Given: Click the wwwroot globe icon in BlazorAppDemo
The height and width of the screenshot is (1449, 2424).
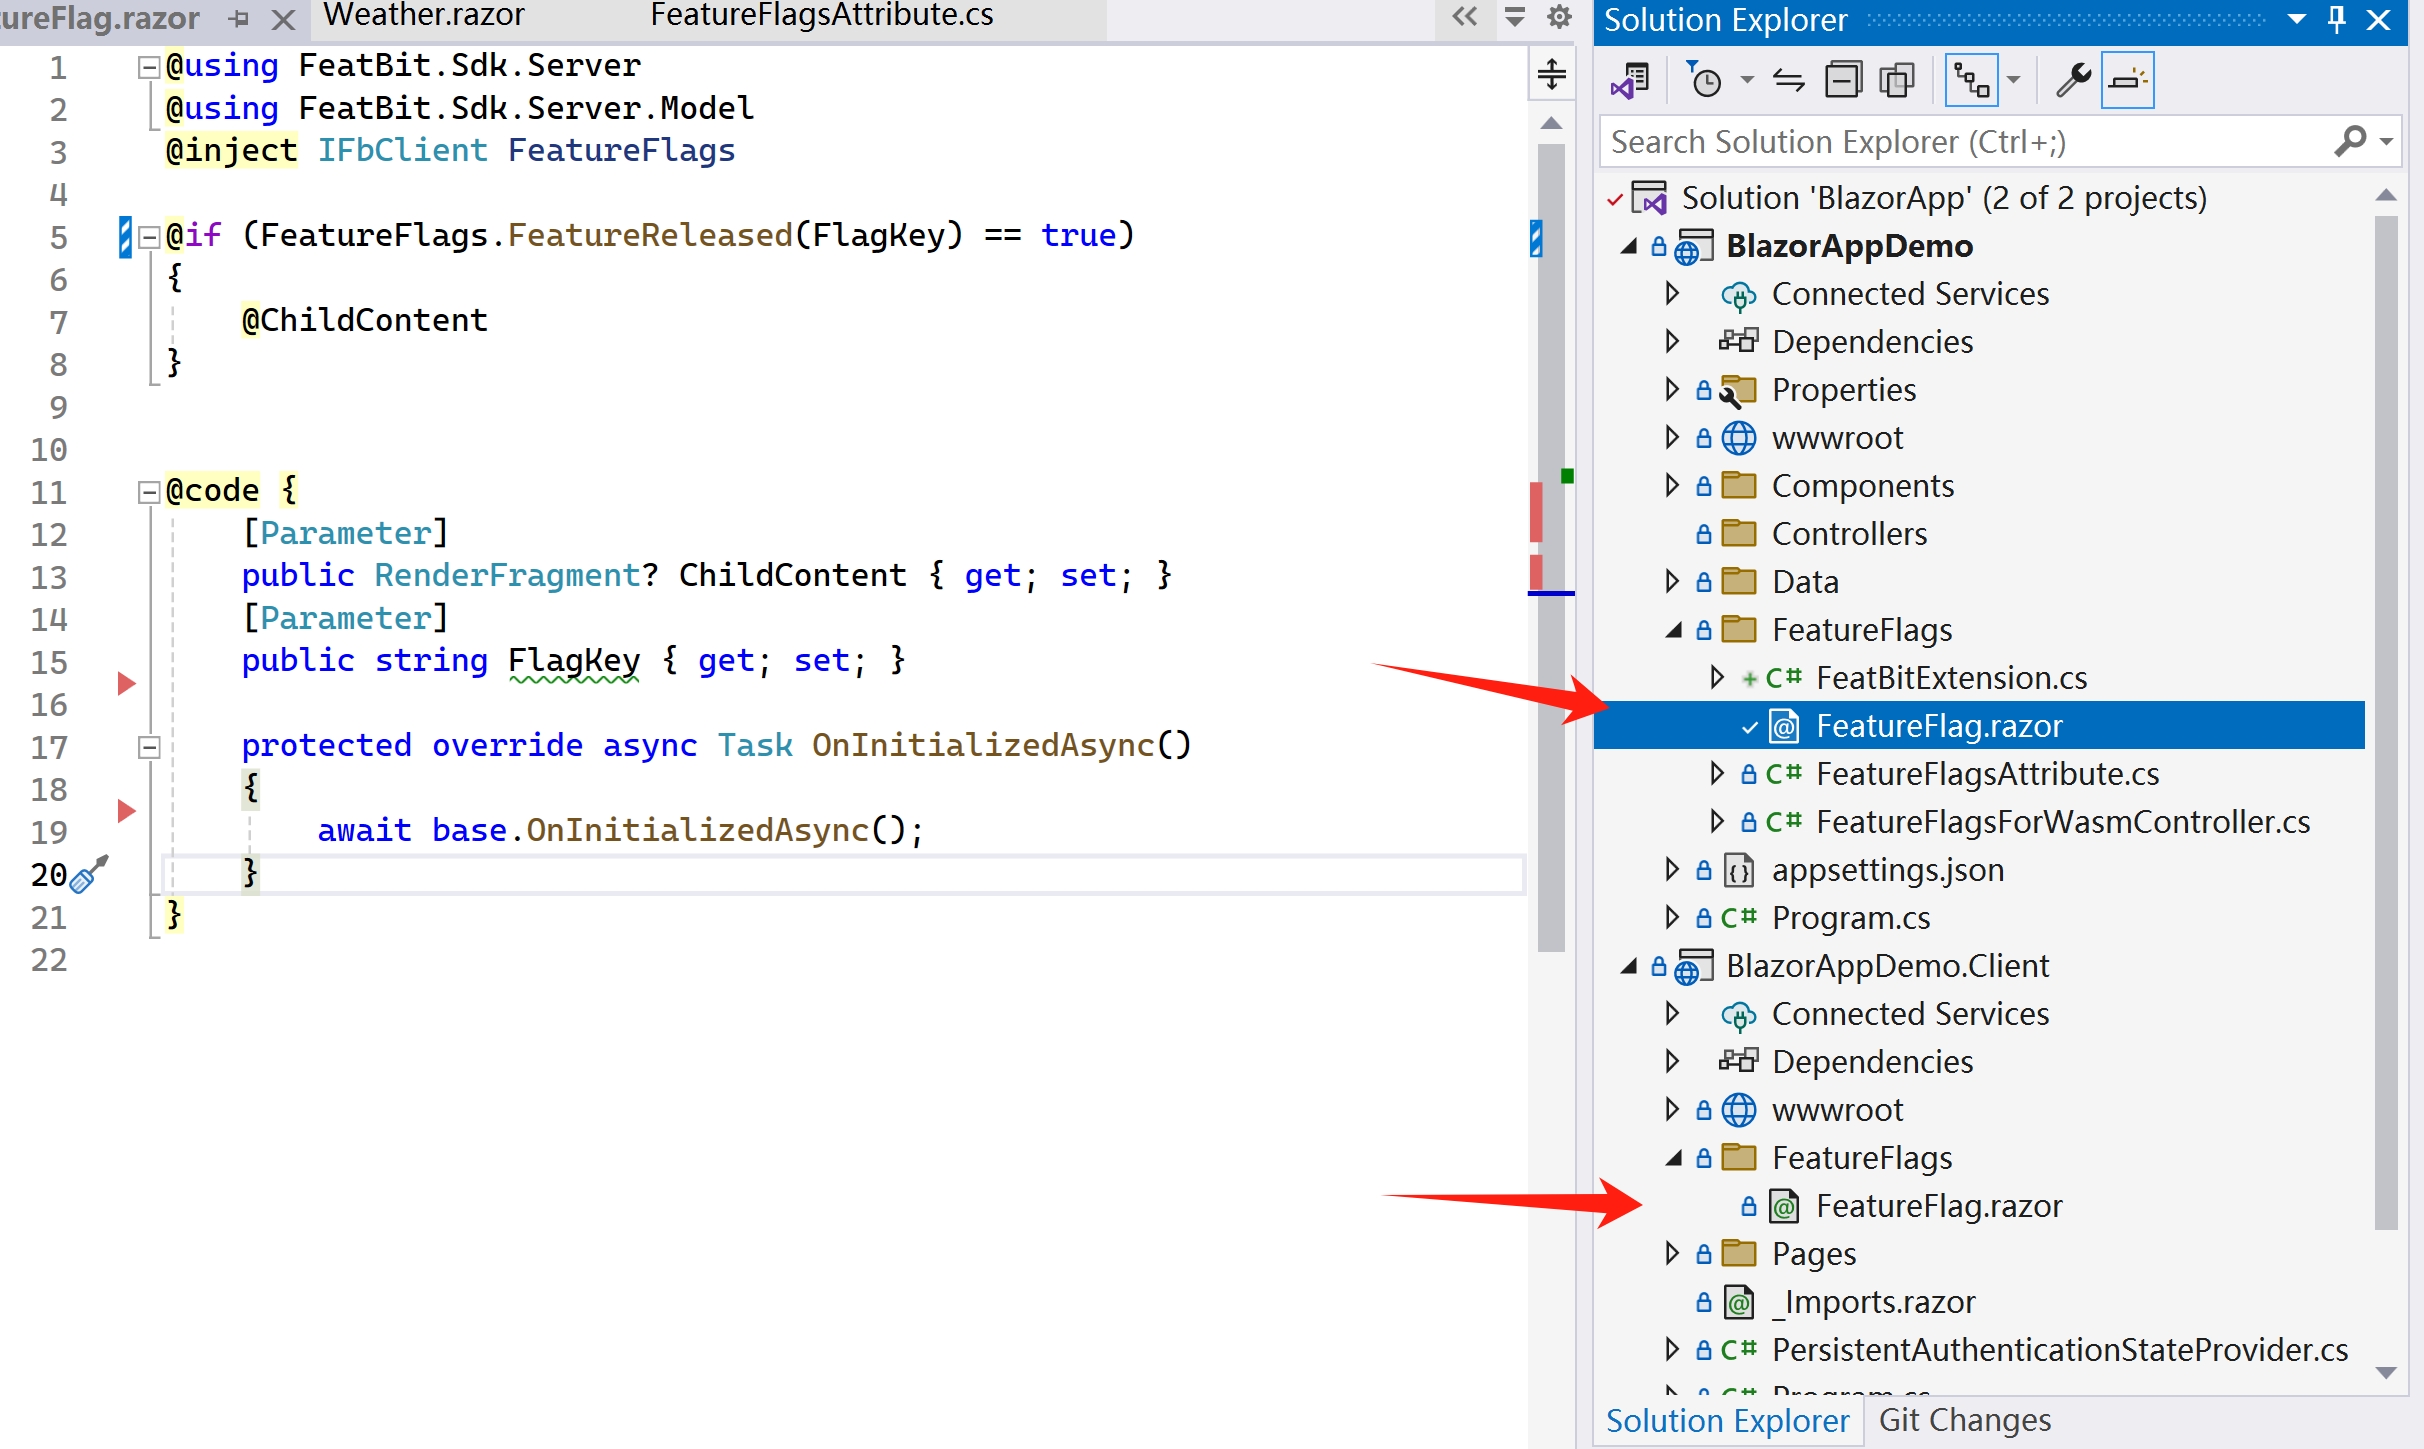Looking at the screenshot, I should (1738, 438).
